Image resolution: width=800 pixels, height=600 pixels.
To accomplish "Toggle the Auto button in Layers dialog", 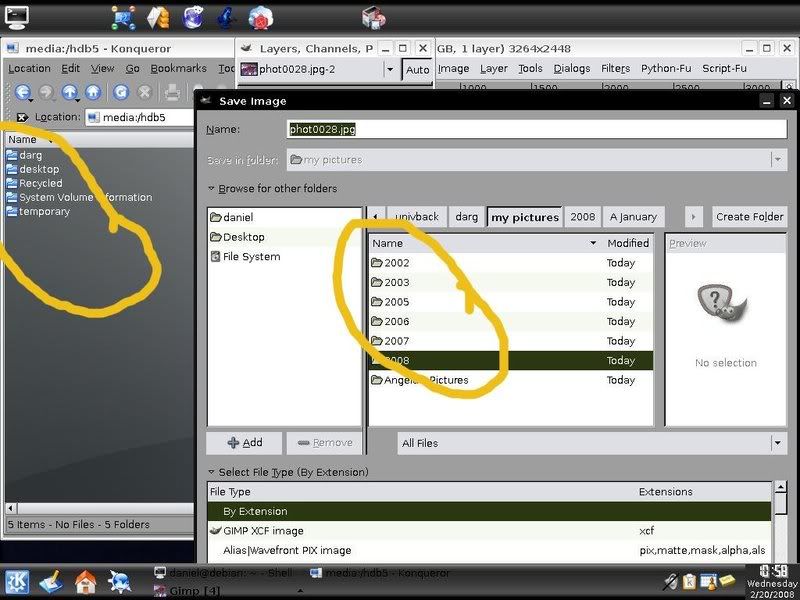I will coord(417,70).
